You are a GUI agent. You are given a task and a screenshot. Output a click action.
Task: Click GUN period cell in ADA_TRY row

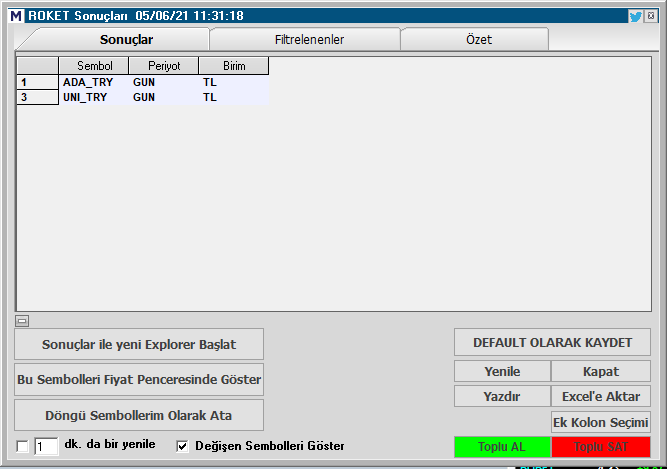click(164, 82)
